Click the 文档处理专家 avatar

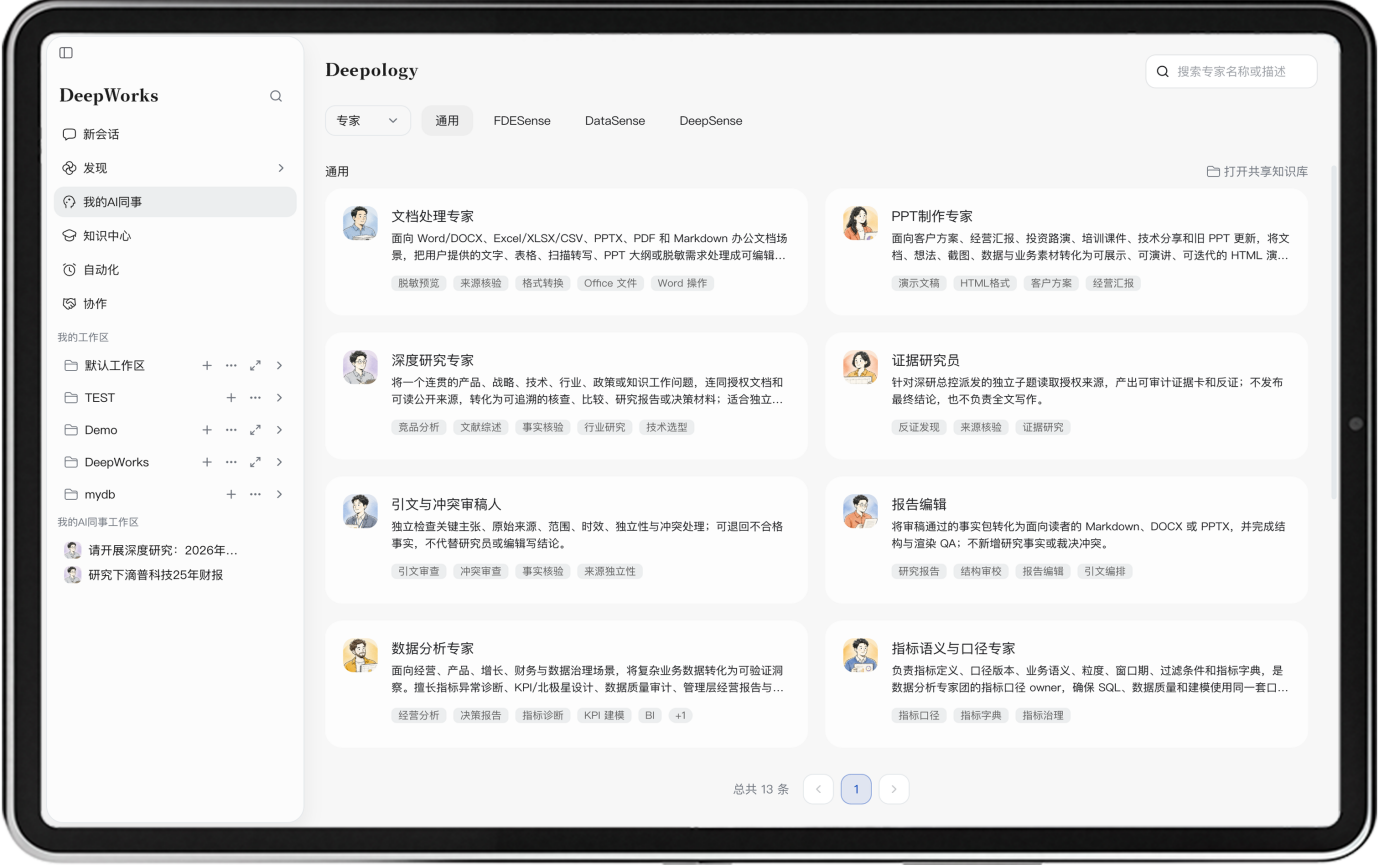click(360, 223)
